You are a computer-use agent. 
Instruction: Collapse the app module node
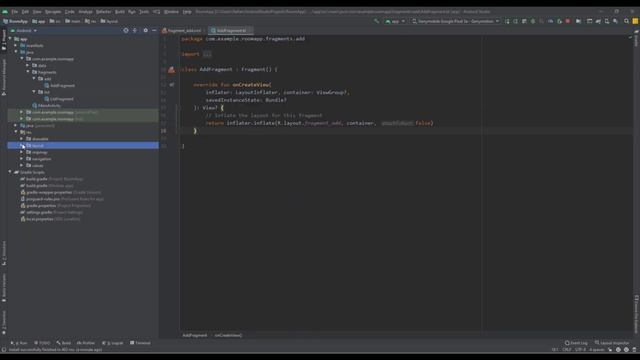pyautogui.click(x=10, y=39)
